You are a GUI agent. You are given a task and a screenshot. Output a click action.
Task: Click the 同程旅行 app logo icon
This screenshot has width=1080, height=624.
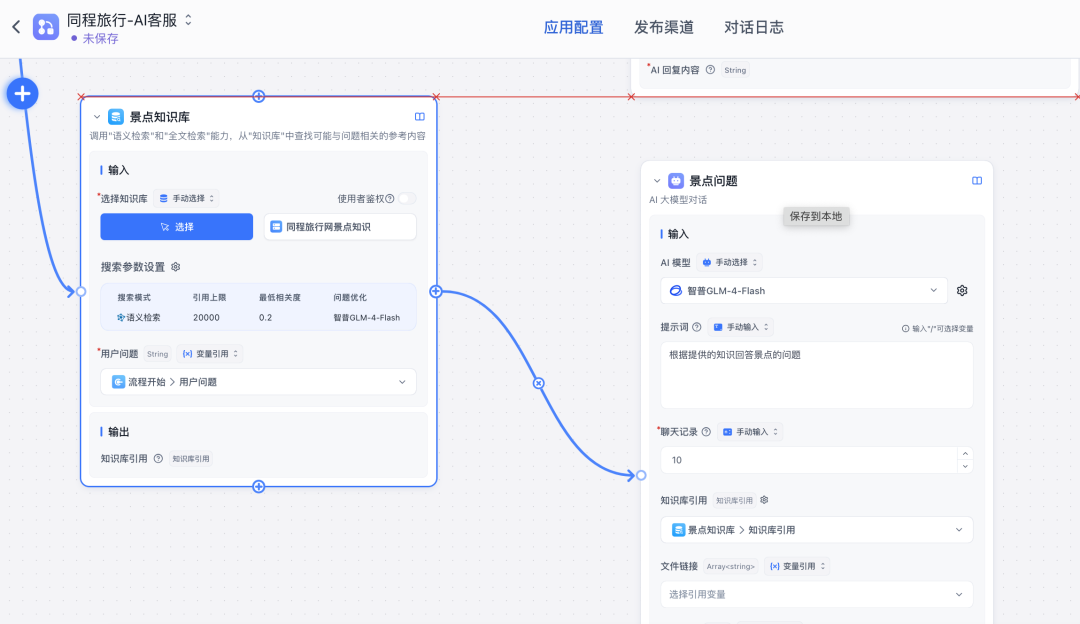(x=46, y=27)
